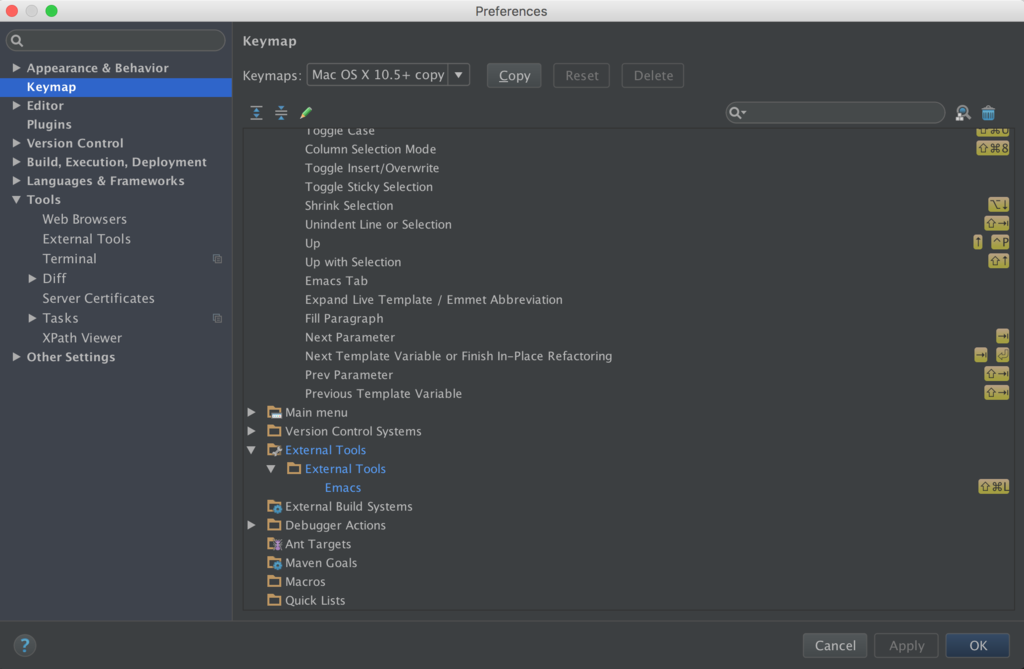Click the green pencil Edit Shortcut icon
Viewport: 1024px width, 669px height.
click(306, 112)
